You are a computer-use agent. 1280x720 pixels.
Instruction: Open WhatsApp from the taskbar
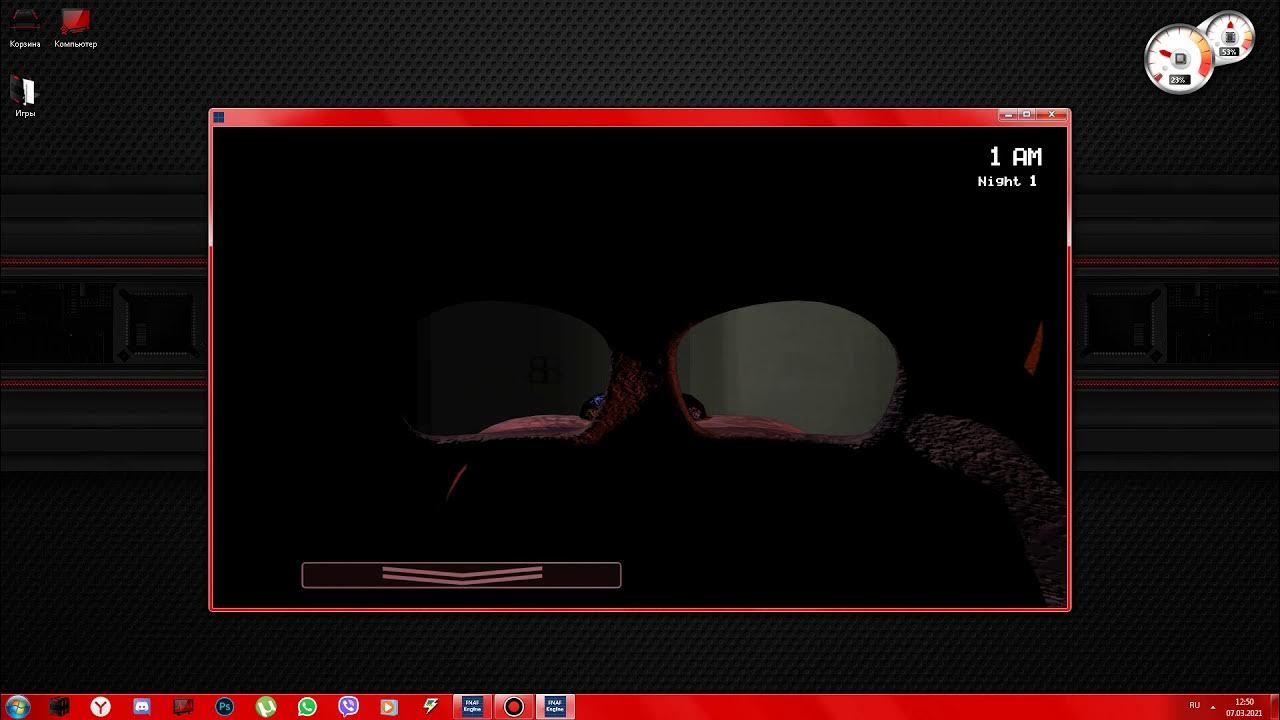point(307,707)
